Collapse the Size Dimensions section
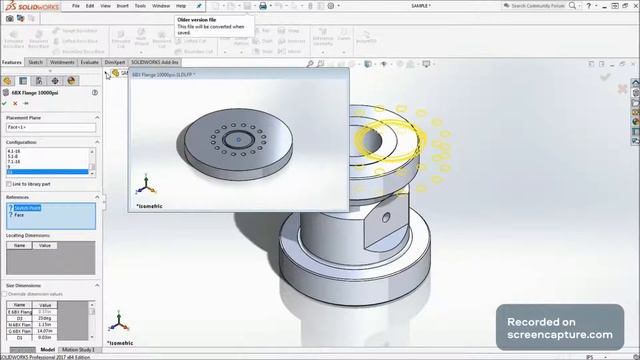The height and width of the screenshot is (360, 640). coord(97,285)
